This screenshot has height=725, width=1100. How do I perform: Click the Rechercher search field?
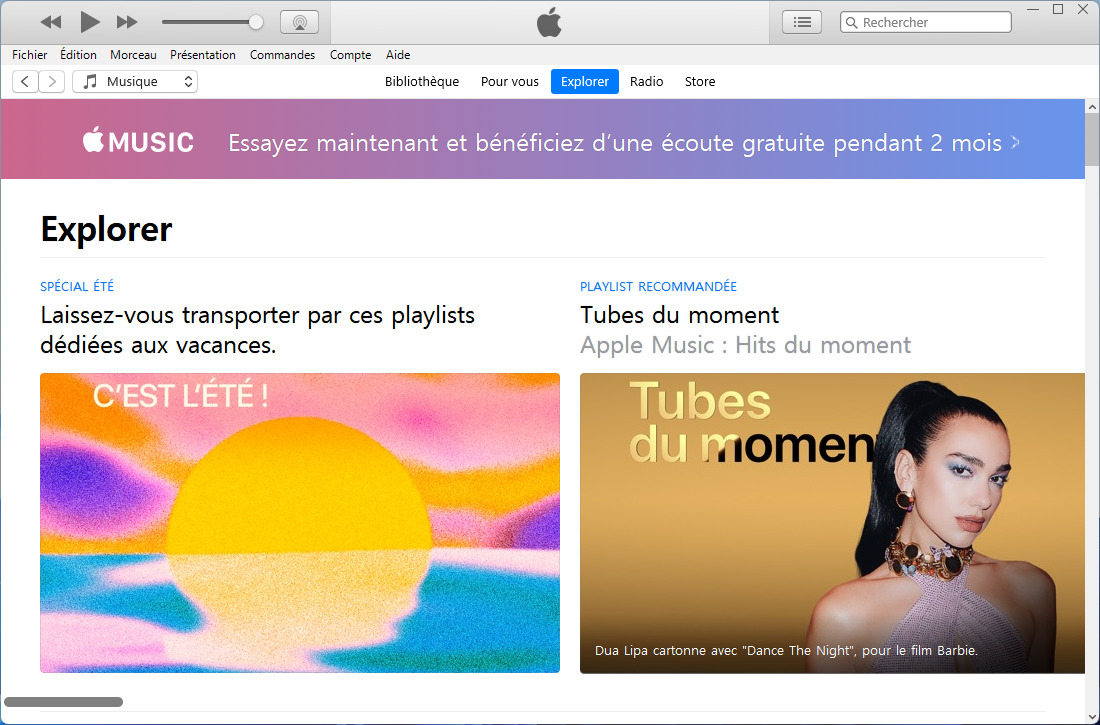click(925, 22)
